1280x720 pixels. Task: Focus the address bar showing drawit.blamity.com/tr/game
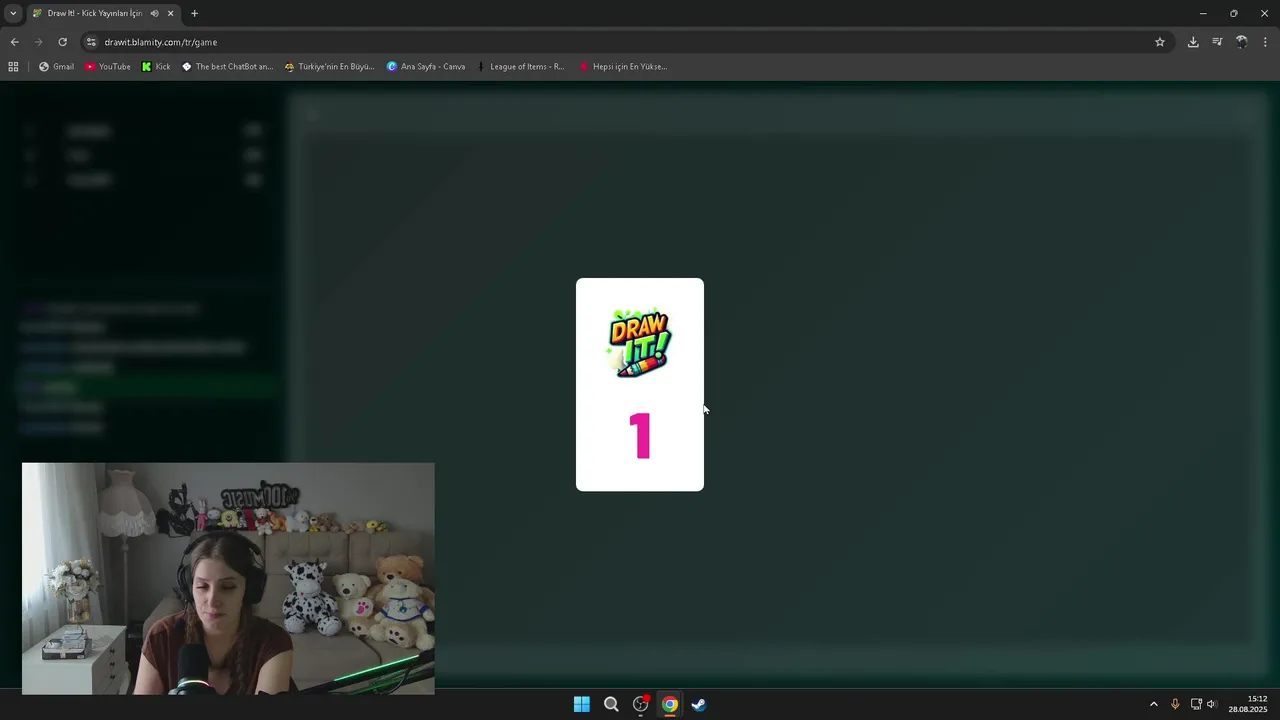coord(620,42)
